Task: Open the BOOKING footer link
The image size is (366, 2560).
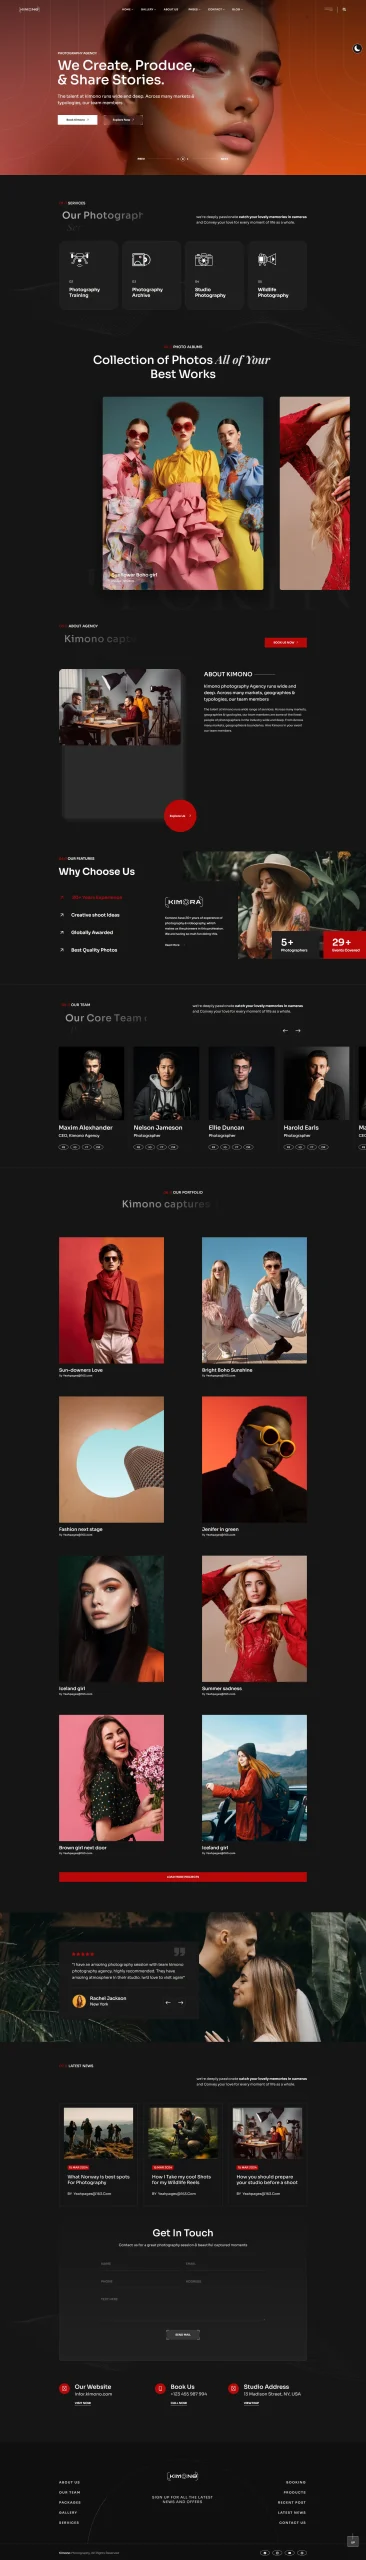Action: pyautogui.click(x=296, y=2483)
